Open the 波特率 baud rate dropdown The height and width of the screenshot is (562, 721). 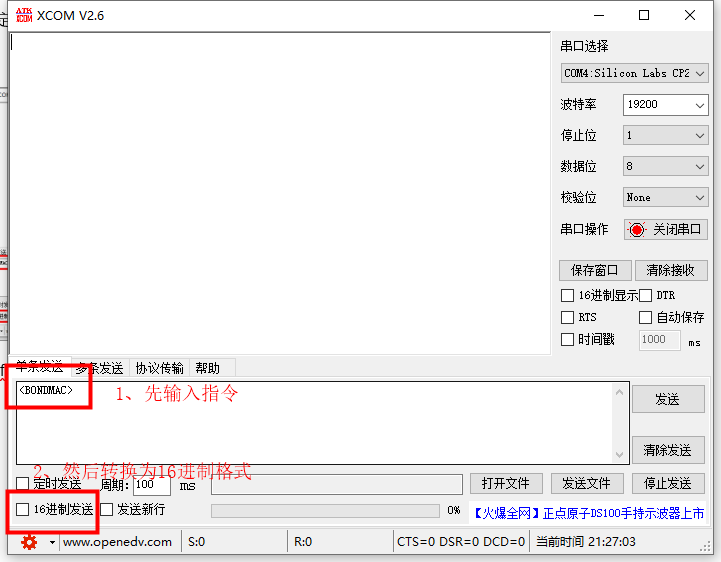665,105
